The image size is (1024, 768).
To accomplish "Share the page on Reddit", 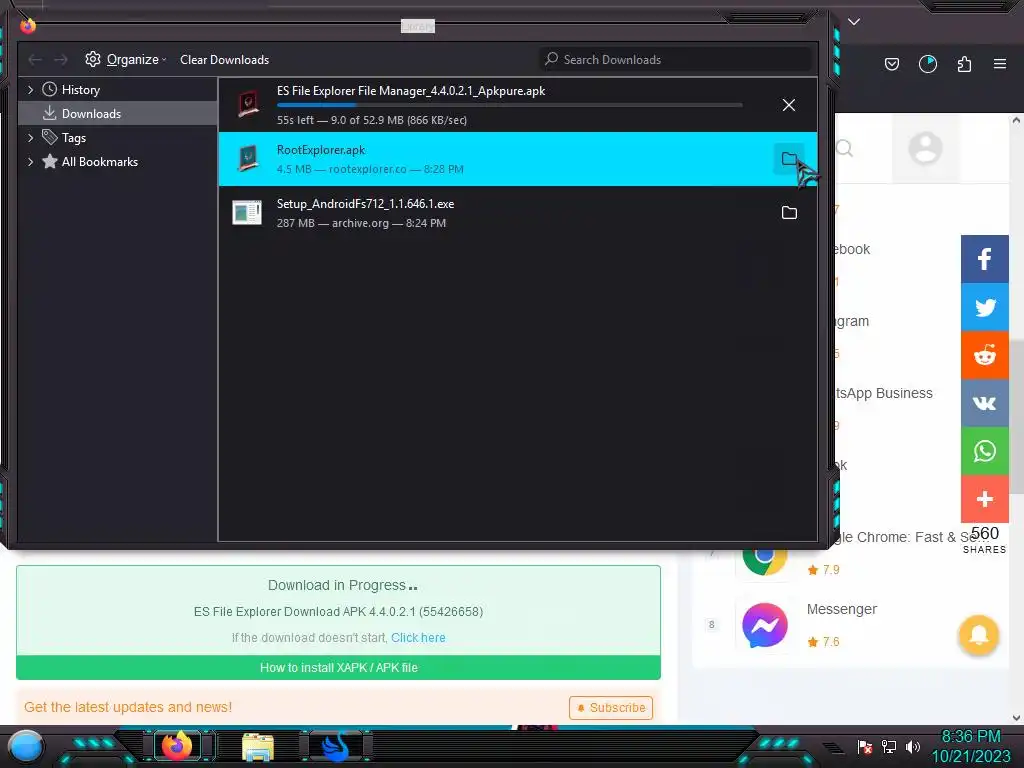I will (985, 355).
